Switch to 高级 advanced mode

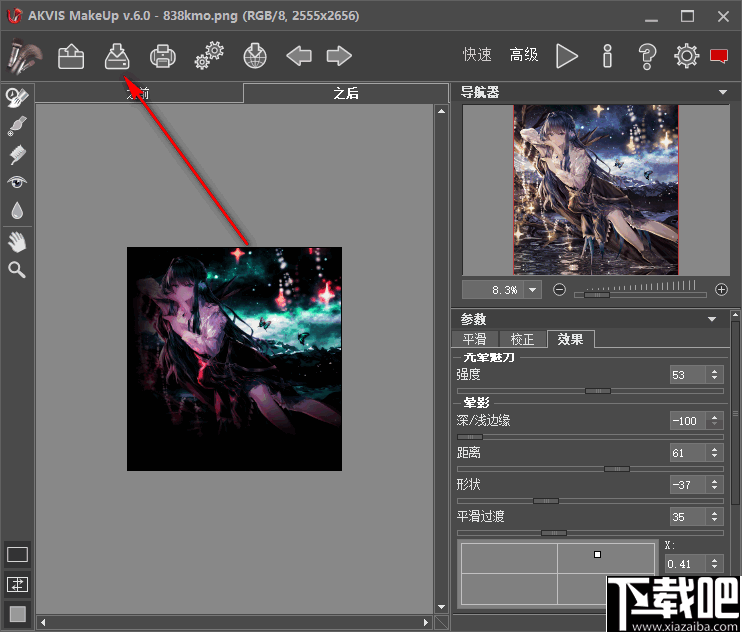tap(524, 55)
